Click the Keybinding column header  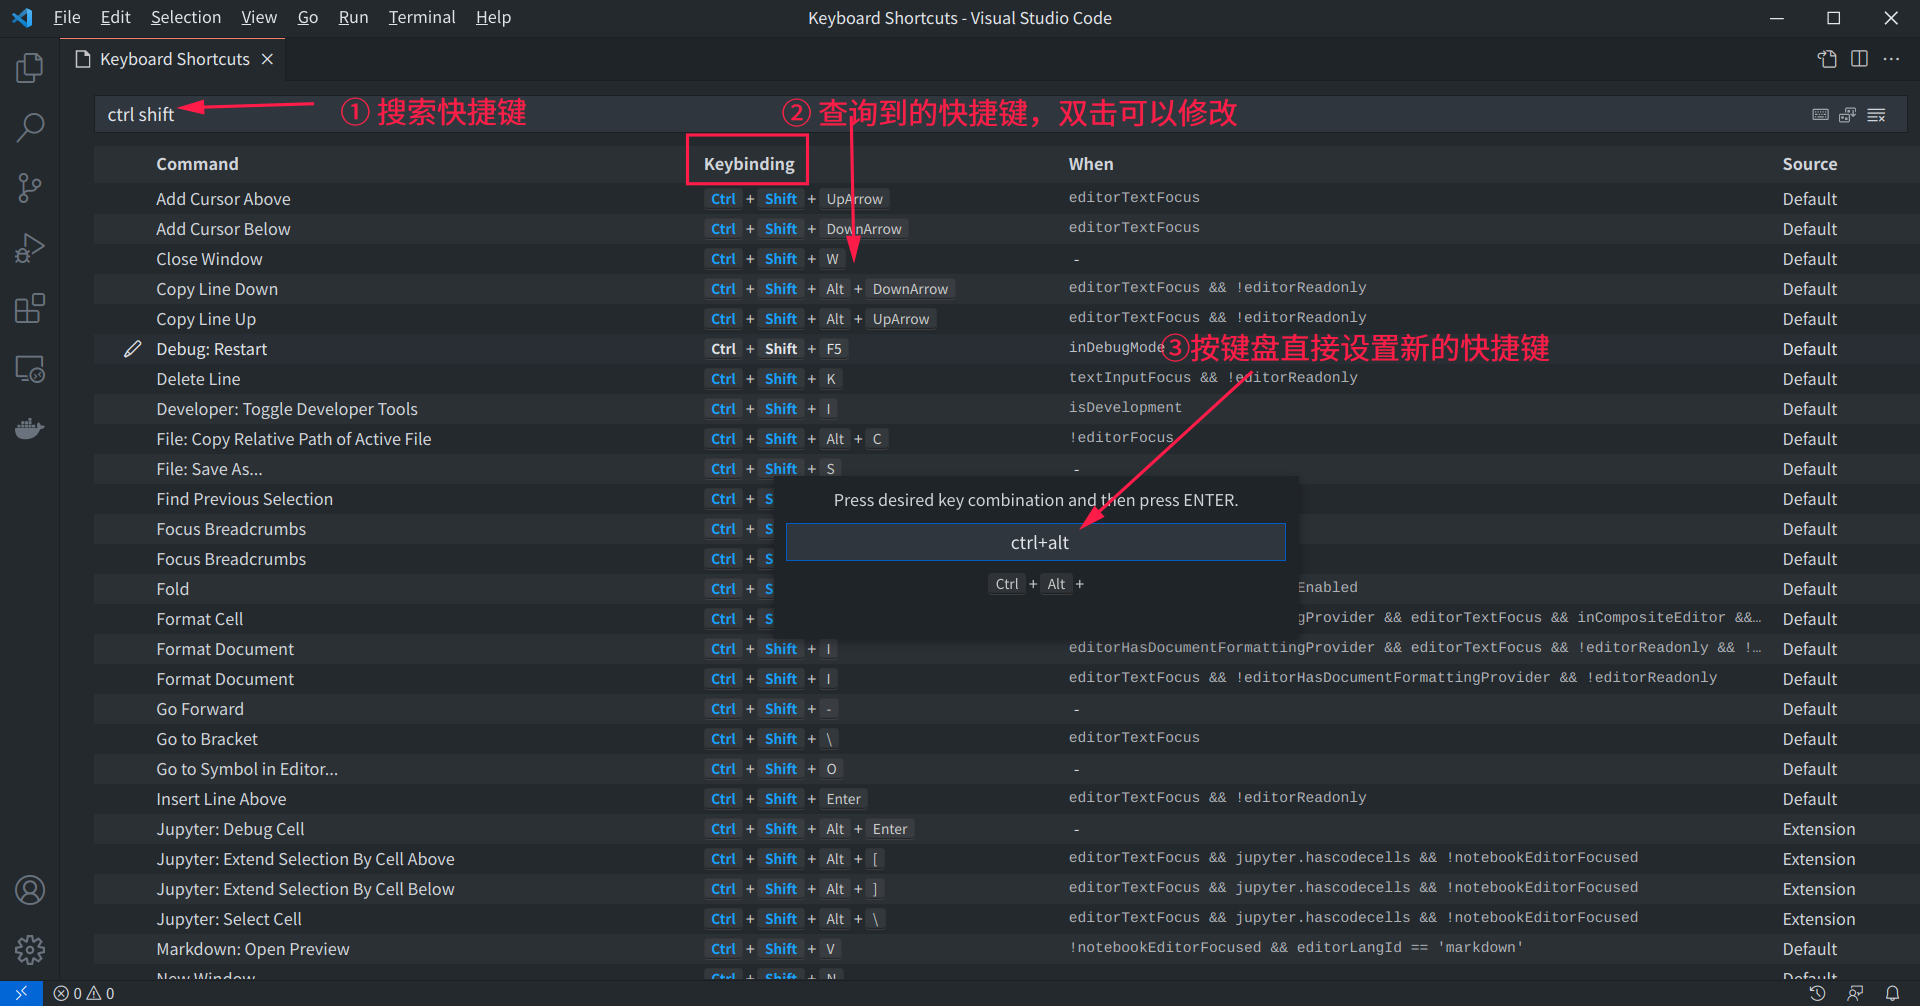pos(749,164)
